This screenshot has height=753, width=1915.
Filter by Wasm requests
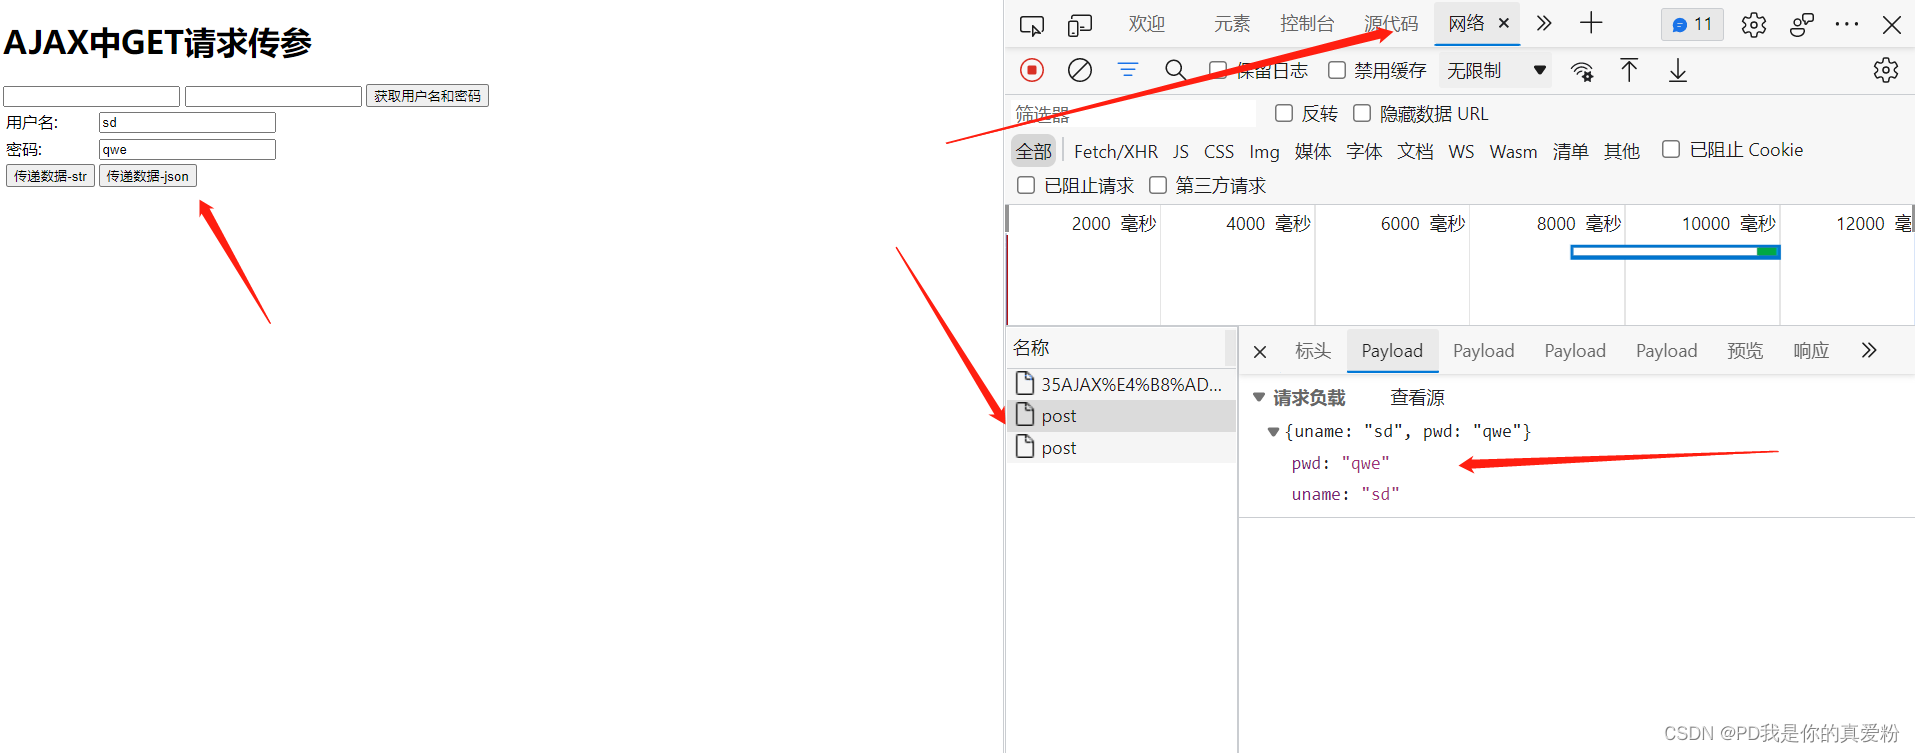(1513, 151)
